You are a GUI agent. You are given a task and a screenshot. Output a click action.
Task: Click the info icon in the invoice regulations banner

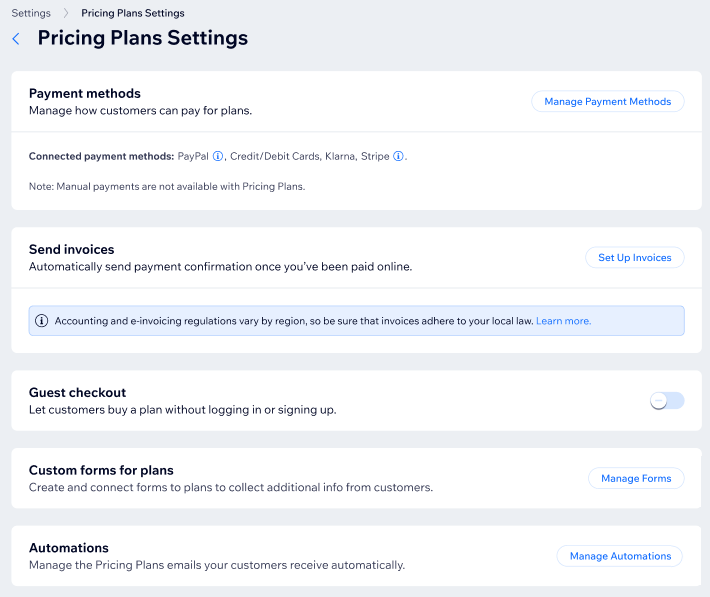pos(41,321)
